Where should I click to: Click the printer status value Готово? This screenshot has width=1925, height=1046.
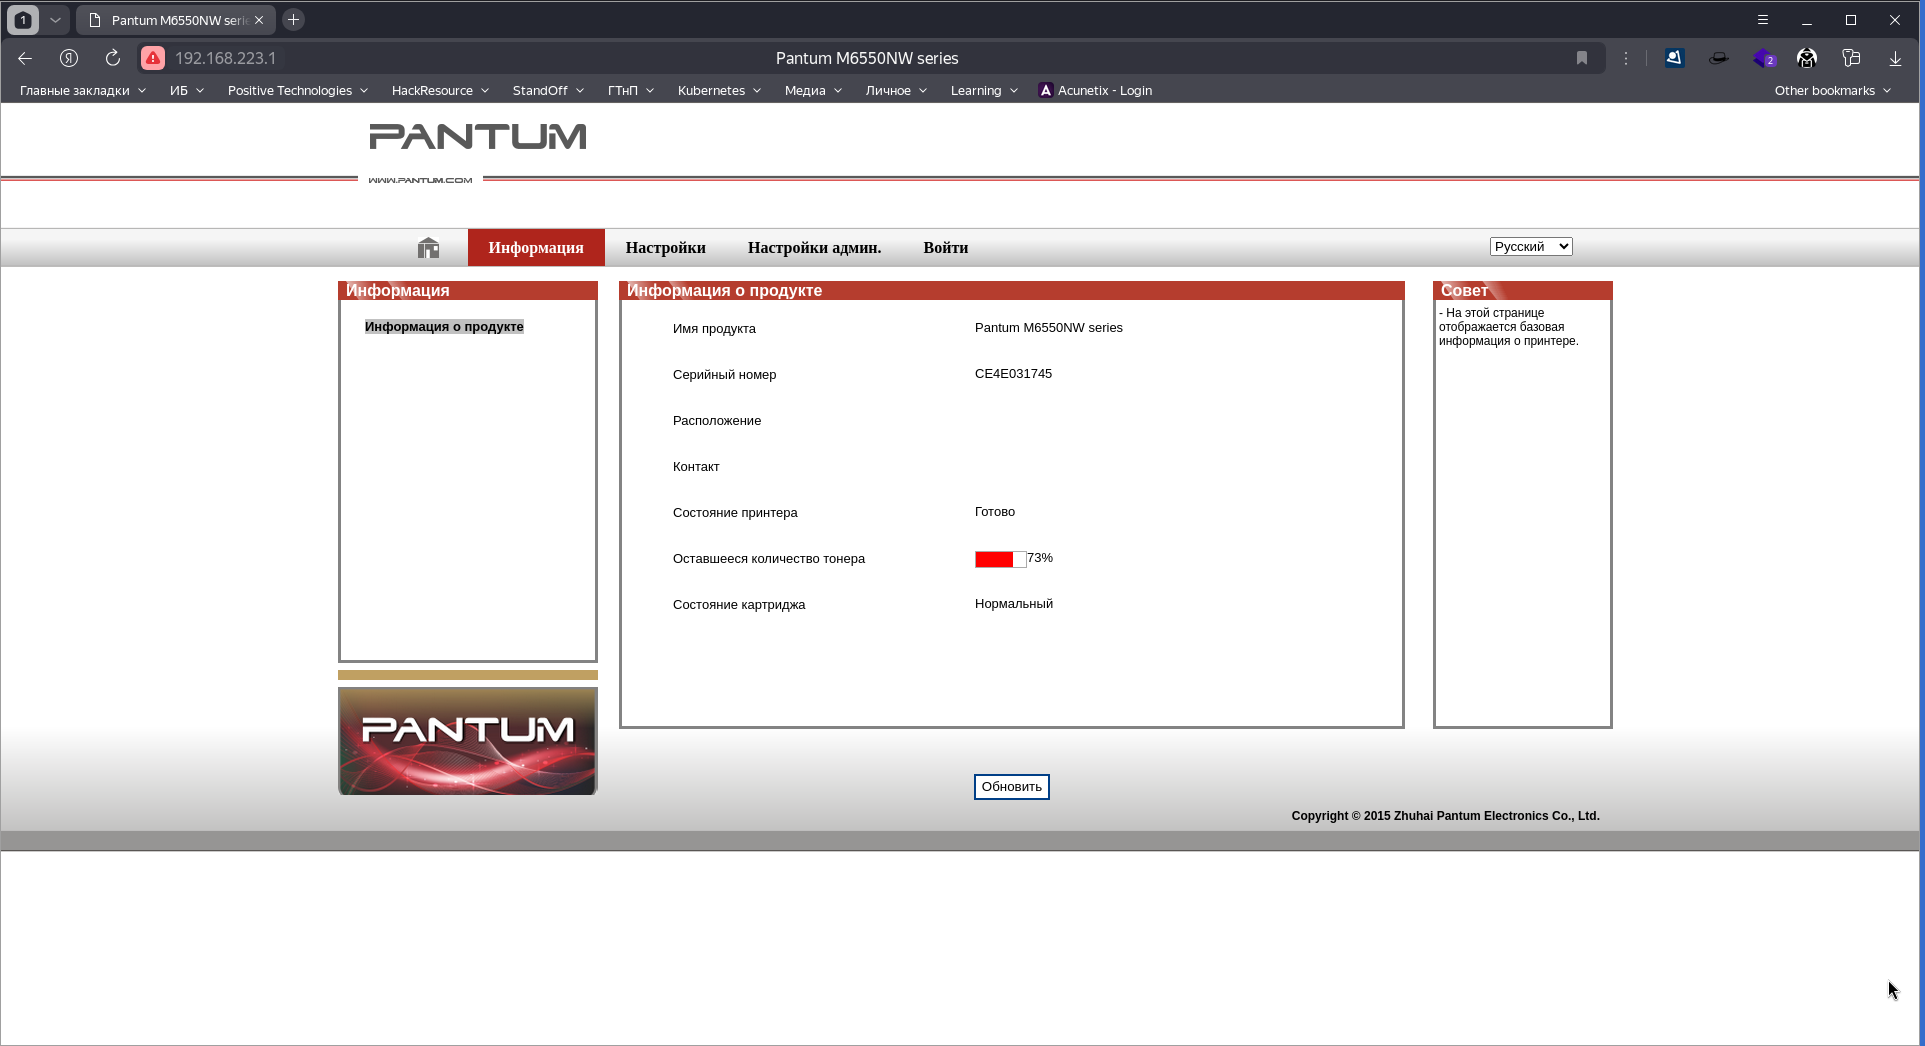coord(995,512)
